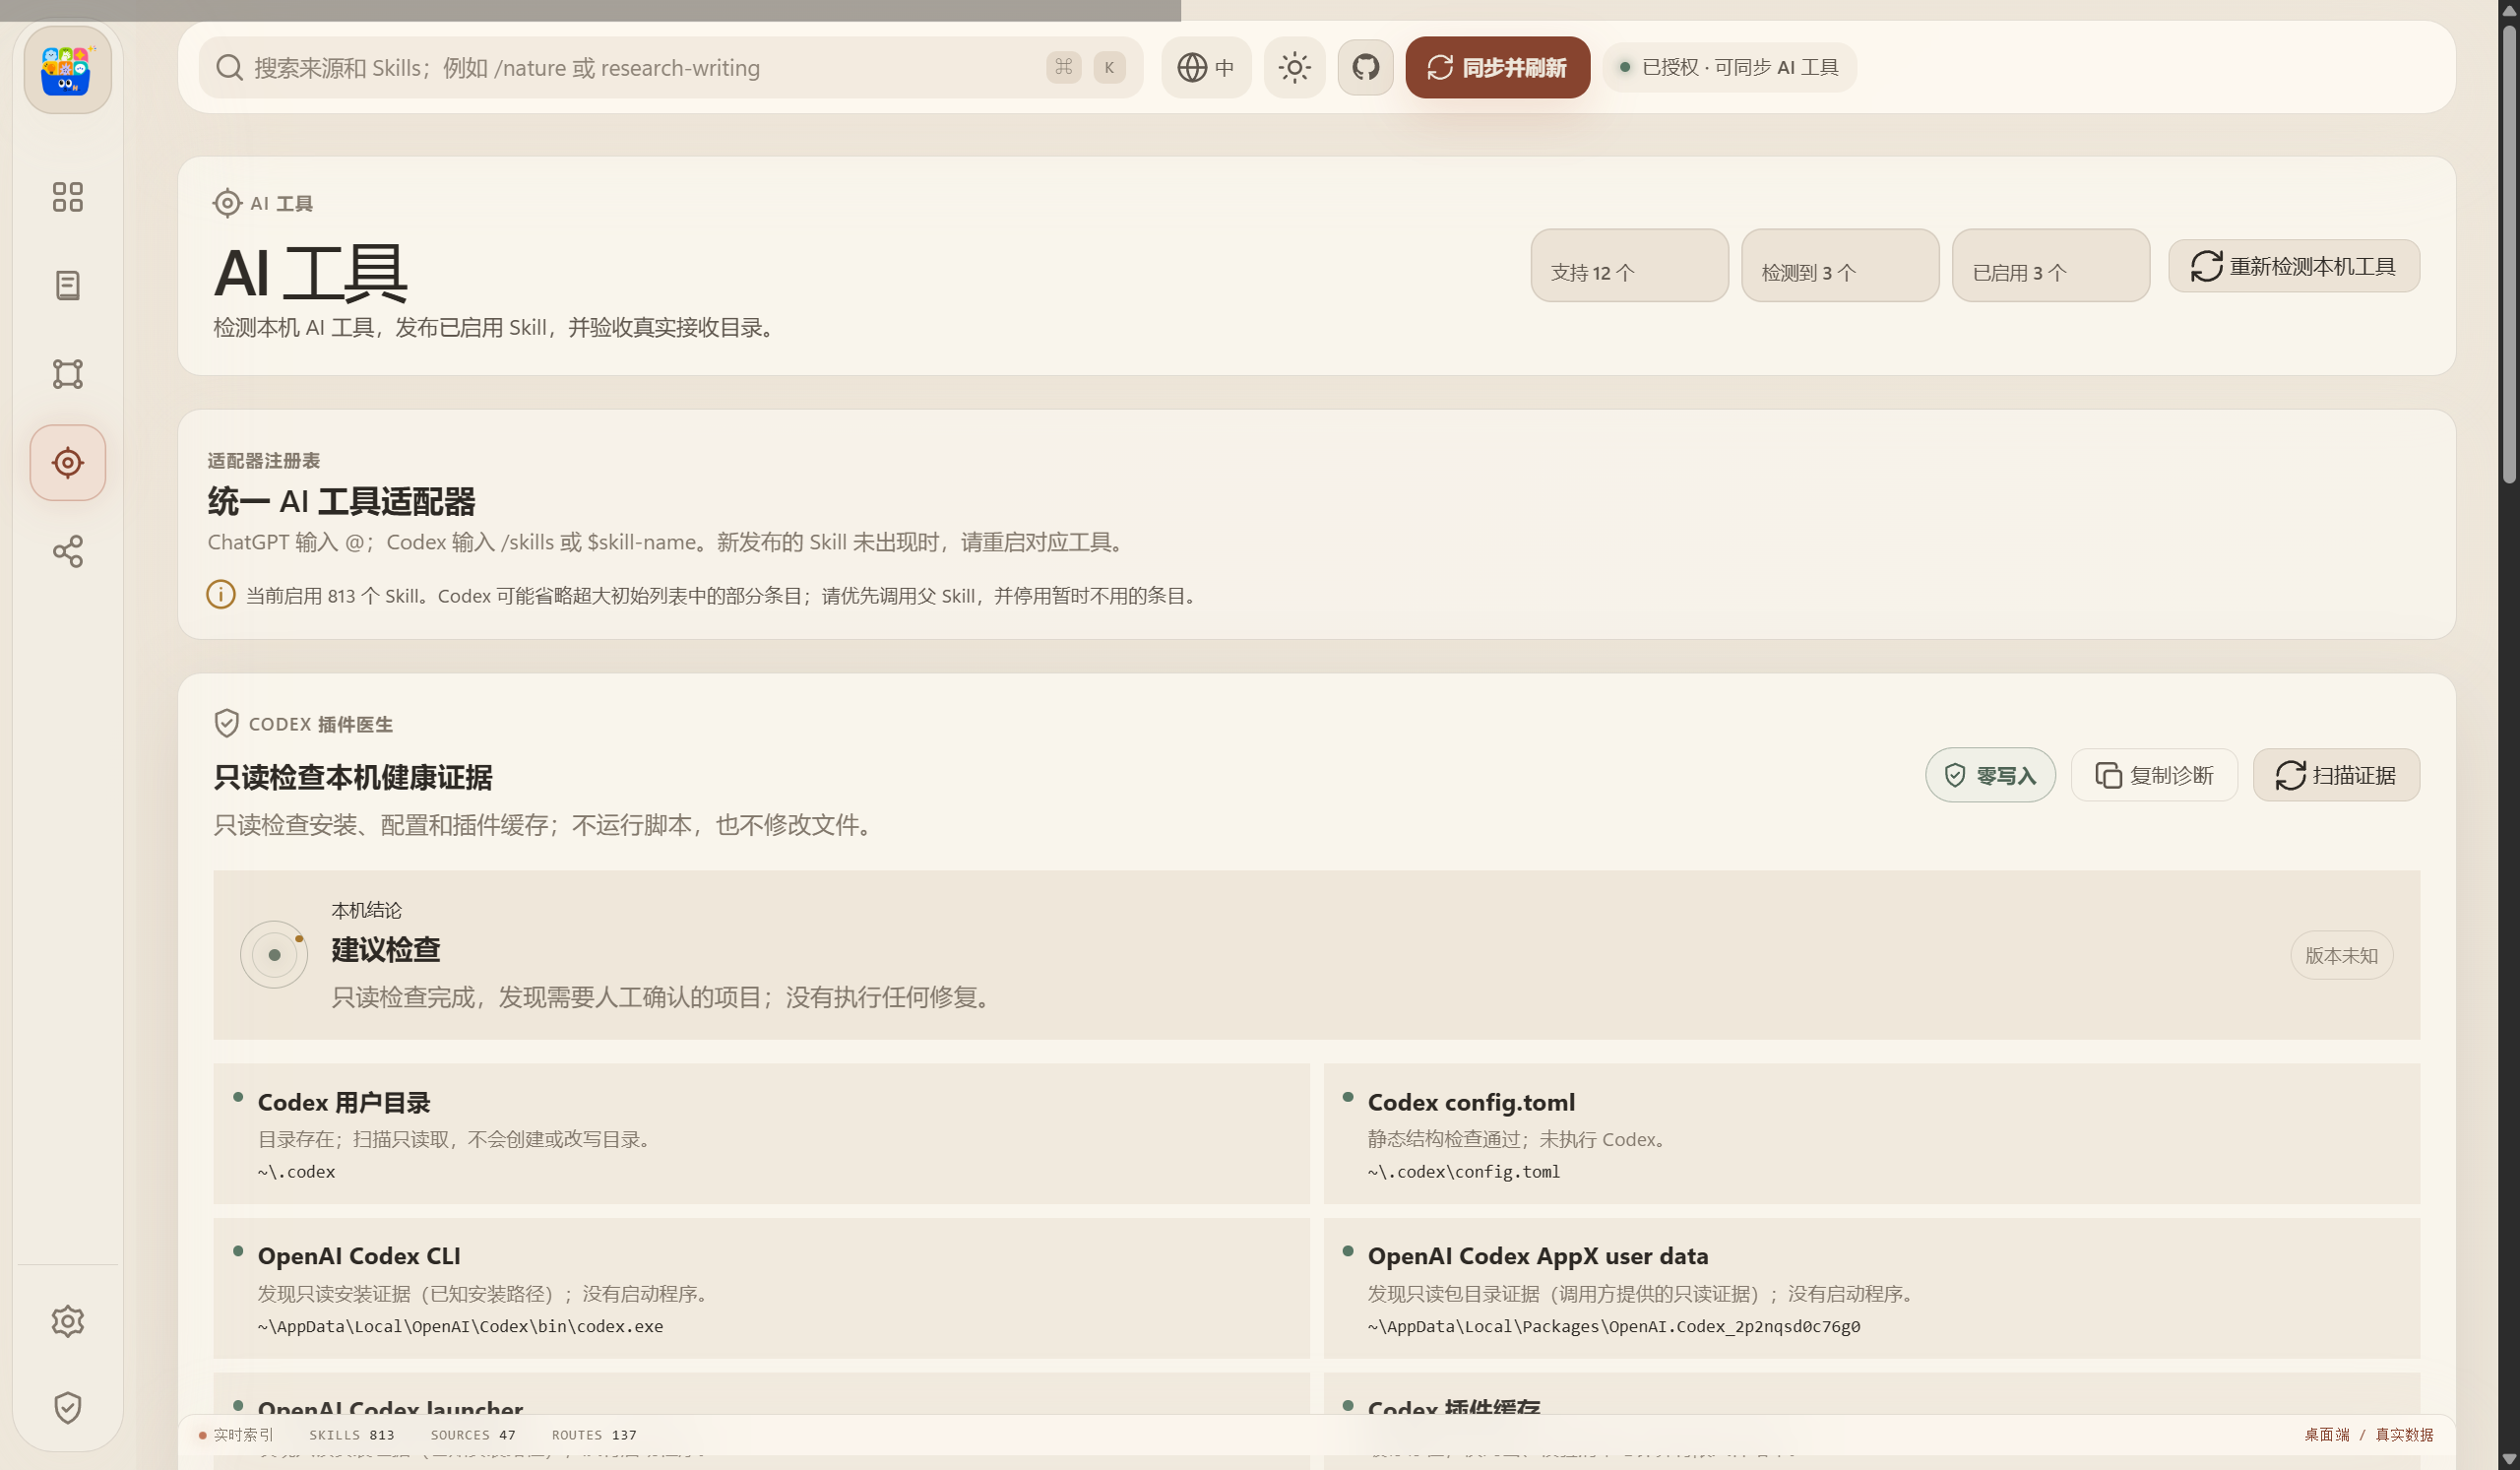Viewport: 2520px width, 1470px height.
Task: Click the 统一 AI 工具适配器 heading
Action: pos(341,501)
